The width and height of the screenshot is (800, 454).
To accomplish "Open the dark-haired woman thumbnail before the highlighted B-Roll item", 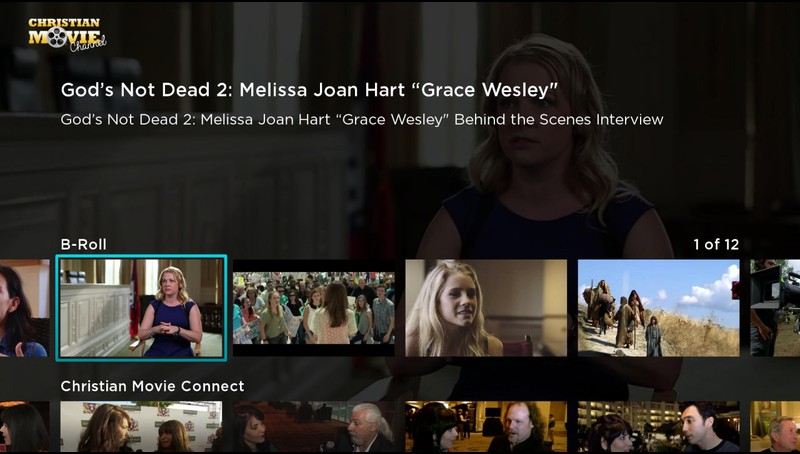I will pyautogui.click(x=24, y=308).
